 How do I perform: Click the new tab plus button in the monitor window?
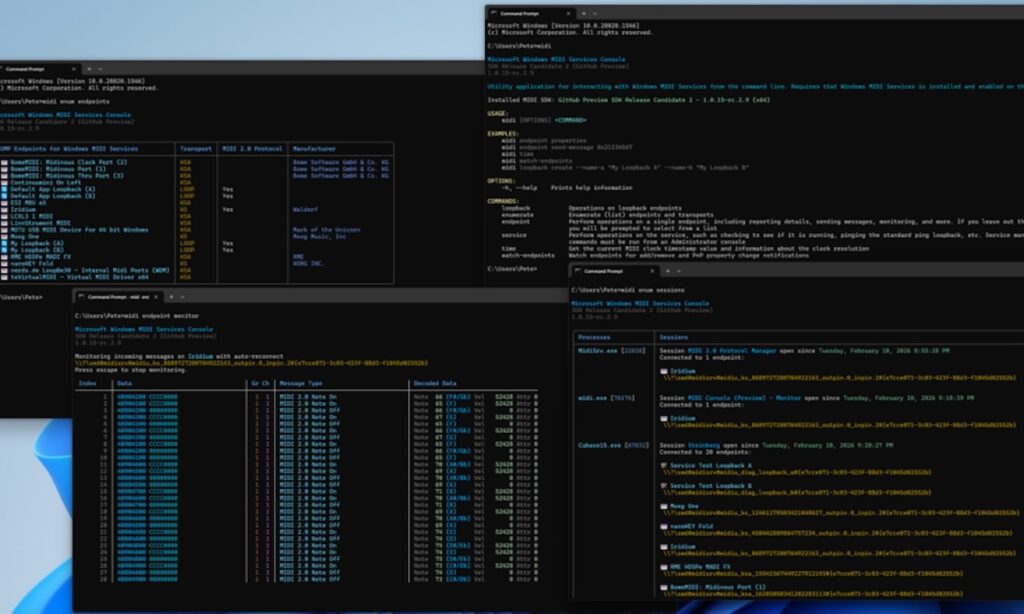[x=171, y=297]
